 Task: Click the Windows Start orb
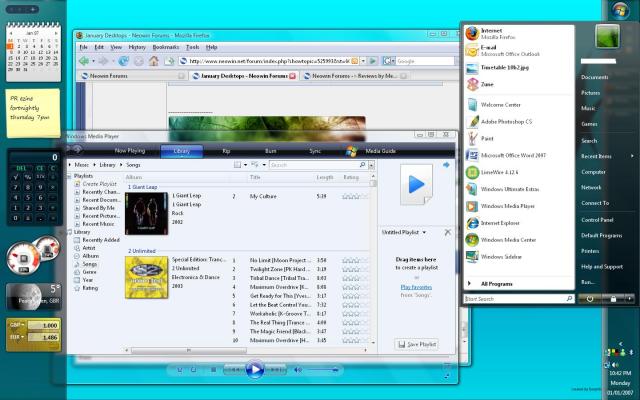[620, 11]
